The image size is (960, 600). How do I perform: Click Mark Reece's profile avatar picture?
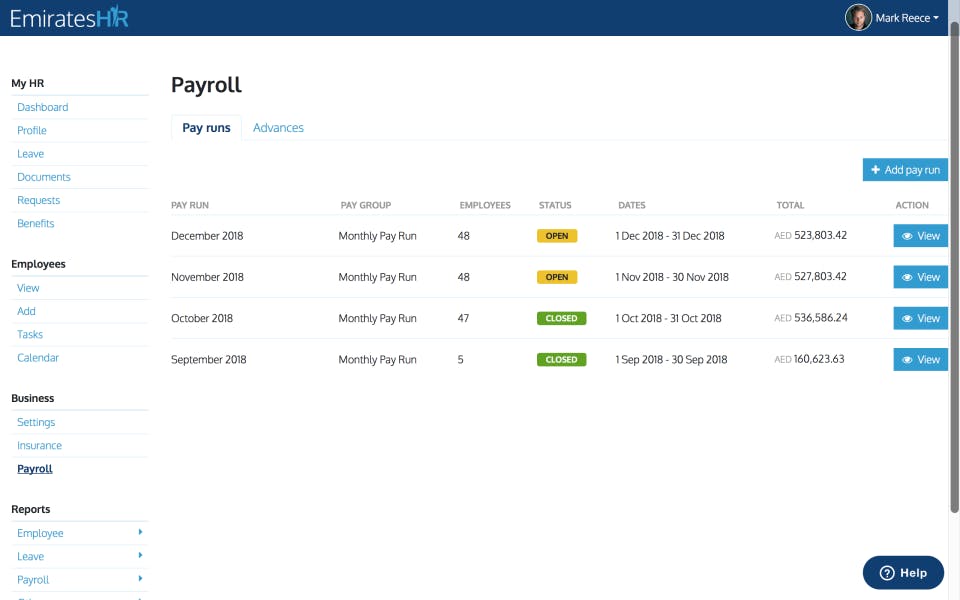pyautogui.click(x=858, y=17)
